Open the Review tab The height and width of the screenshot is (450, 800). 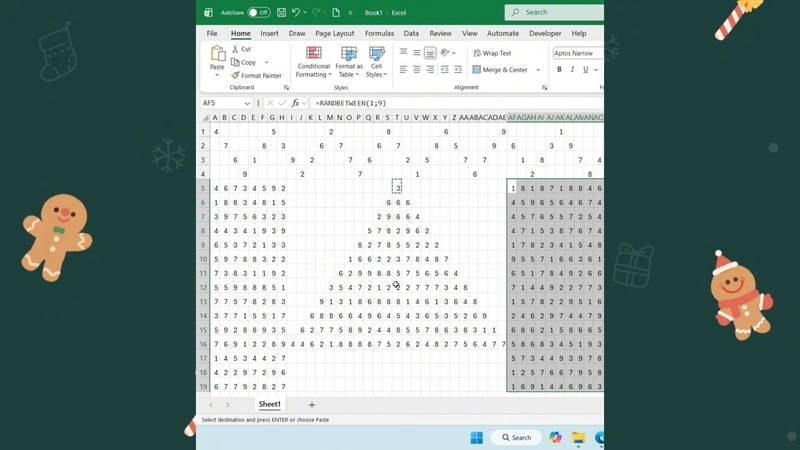pos(440,33)
